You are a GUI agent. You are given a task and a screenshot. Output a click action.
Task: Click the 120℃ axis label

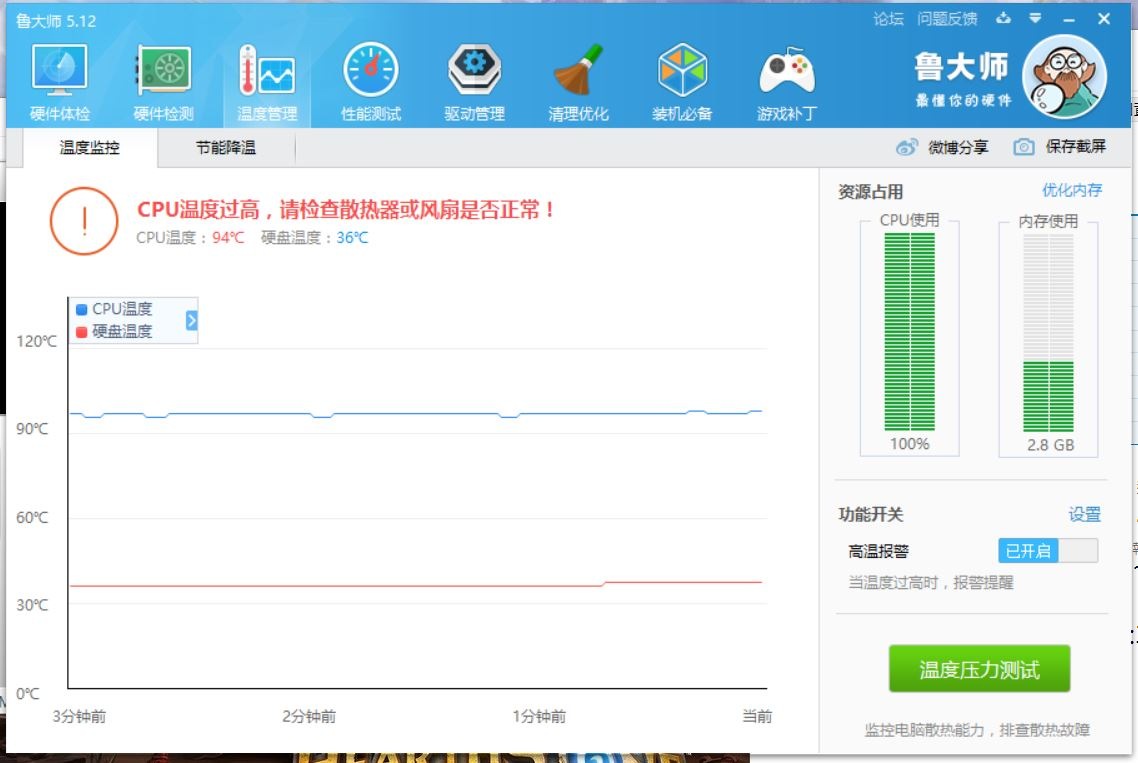(x=36, y=341)
